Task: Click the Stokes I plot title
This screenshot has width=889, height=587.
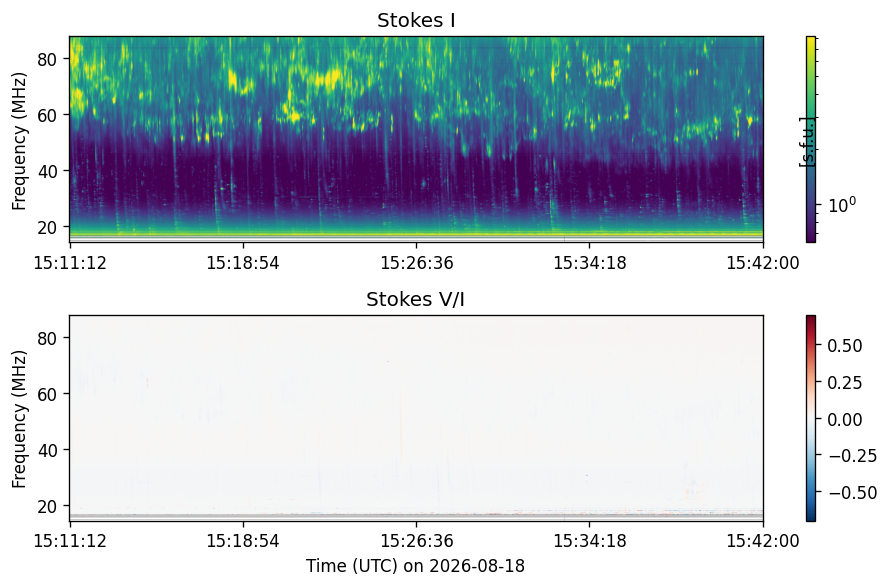Action: [x=416, y=20]
